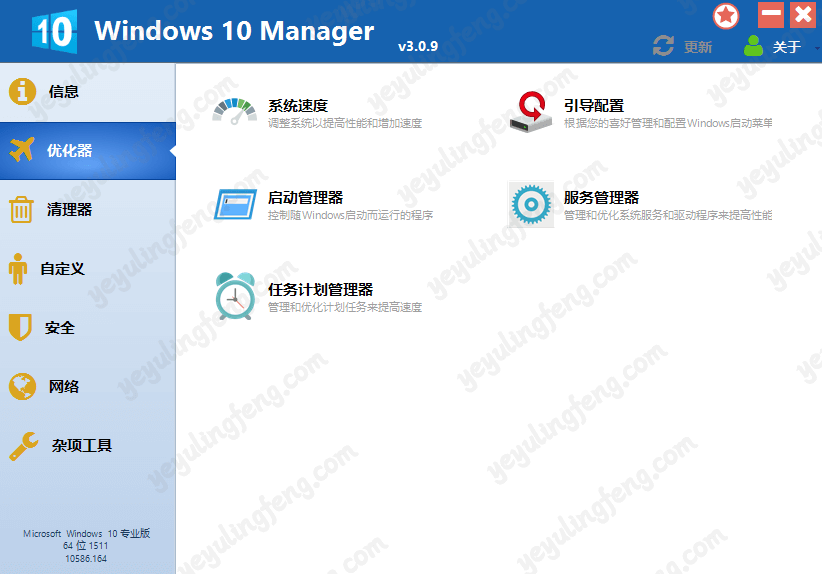Click description 根据您的喜好管理和配置Windows启动菜单
The width and height of the screenshot is (822, 574).
click(668, 123)
